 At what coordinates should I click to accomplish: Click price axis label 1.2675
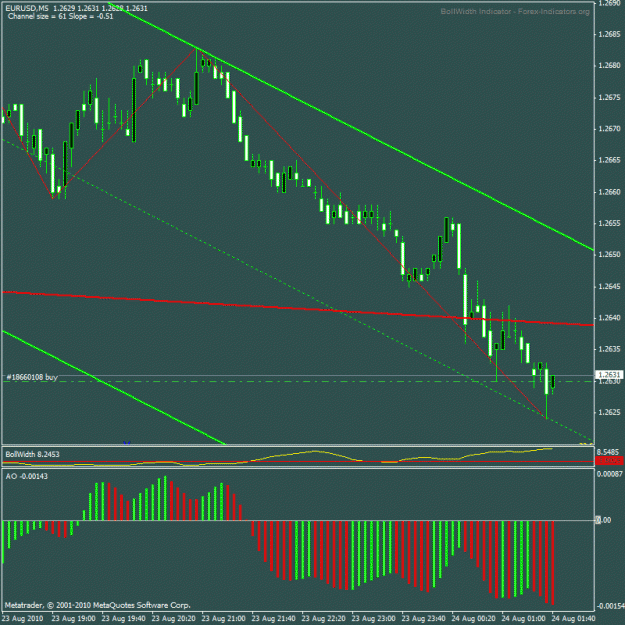pyautogui.click(x=609, y=97)
